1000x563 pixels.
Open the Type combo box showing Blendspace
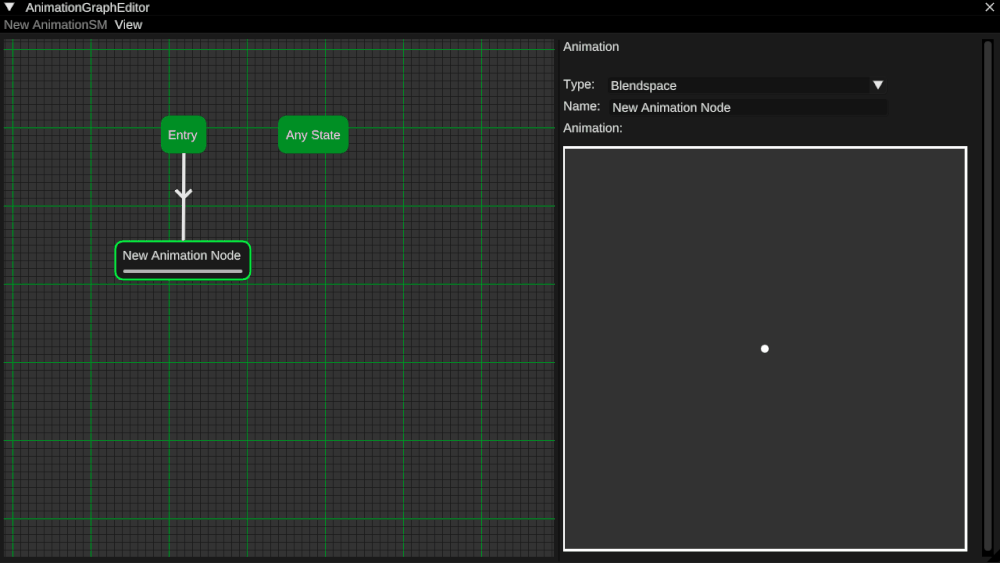click(738, 86)
